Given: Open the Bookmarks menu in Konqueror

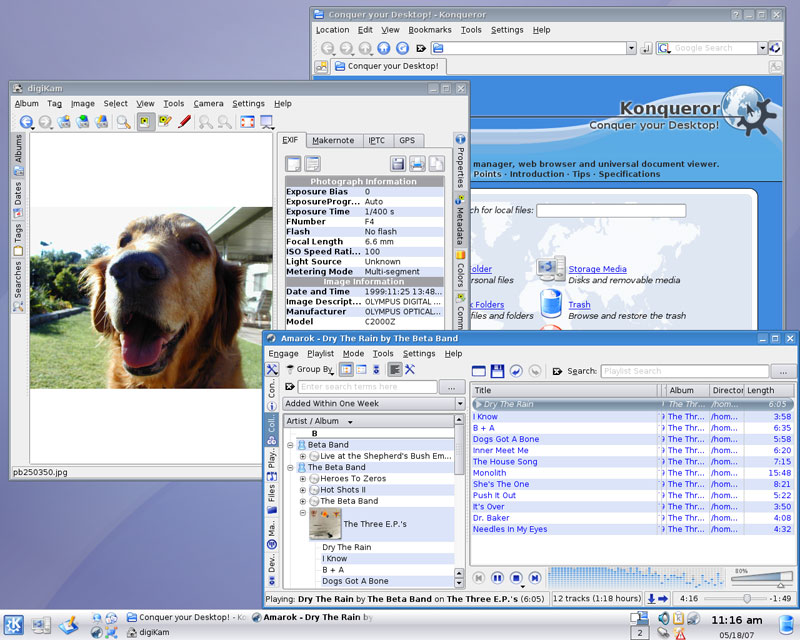Looking at the screenshot, I should coord(430,30).
